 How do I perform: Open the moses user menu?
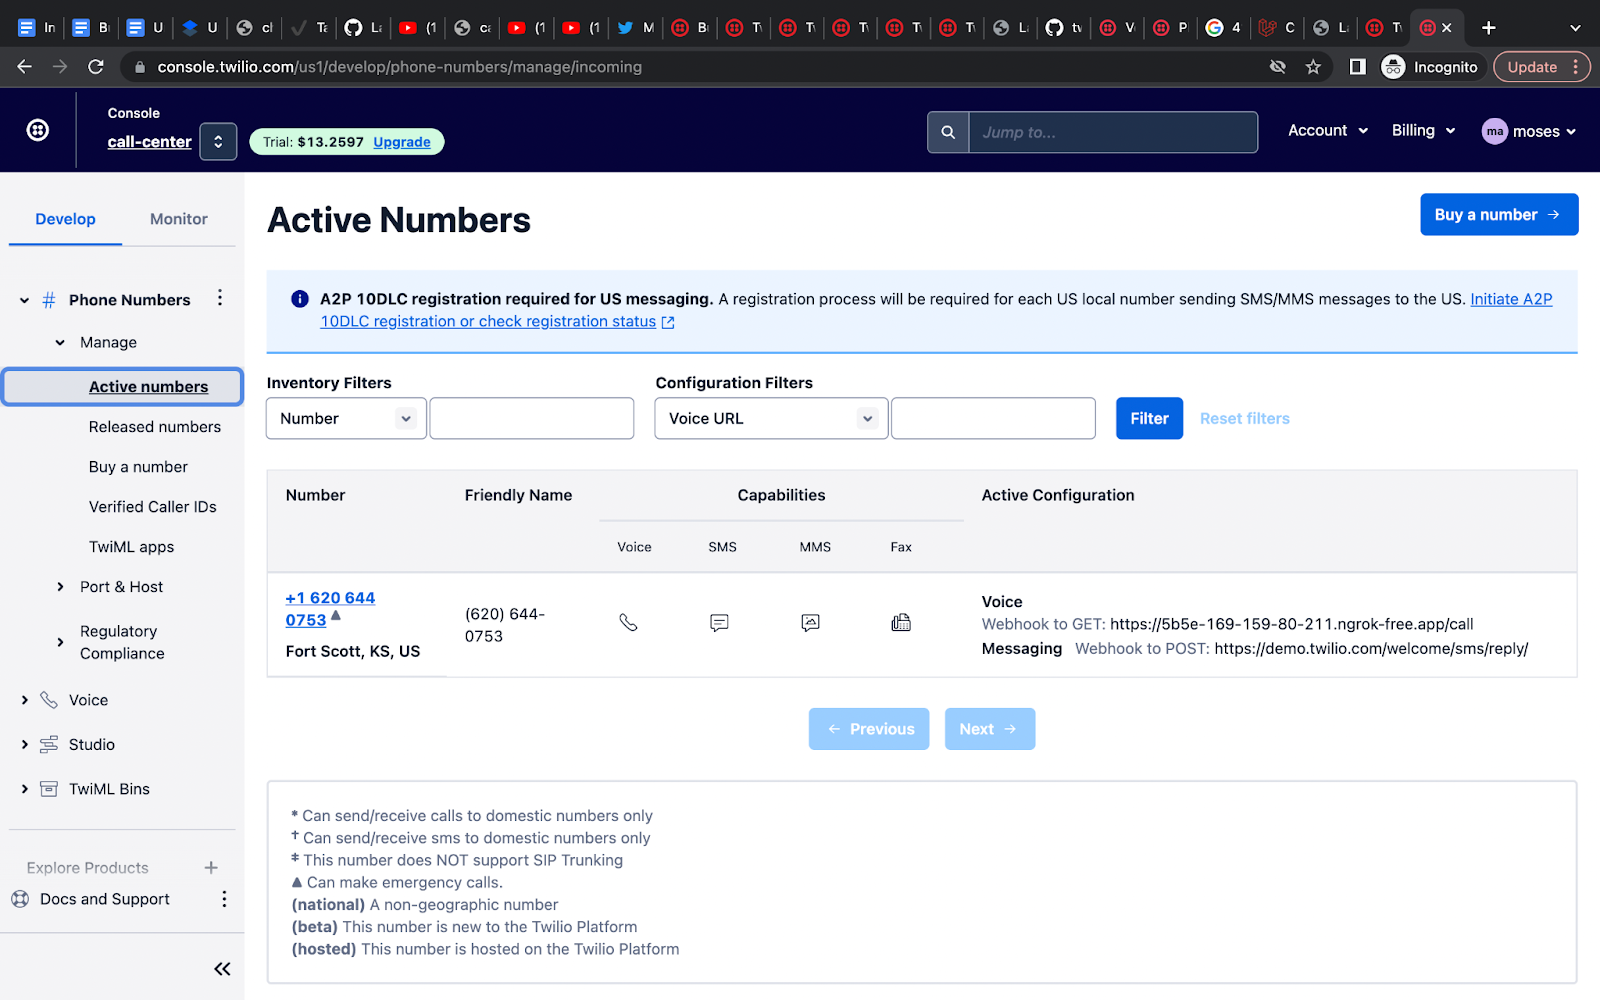(1529, 131)
